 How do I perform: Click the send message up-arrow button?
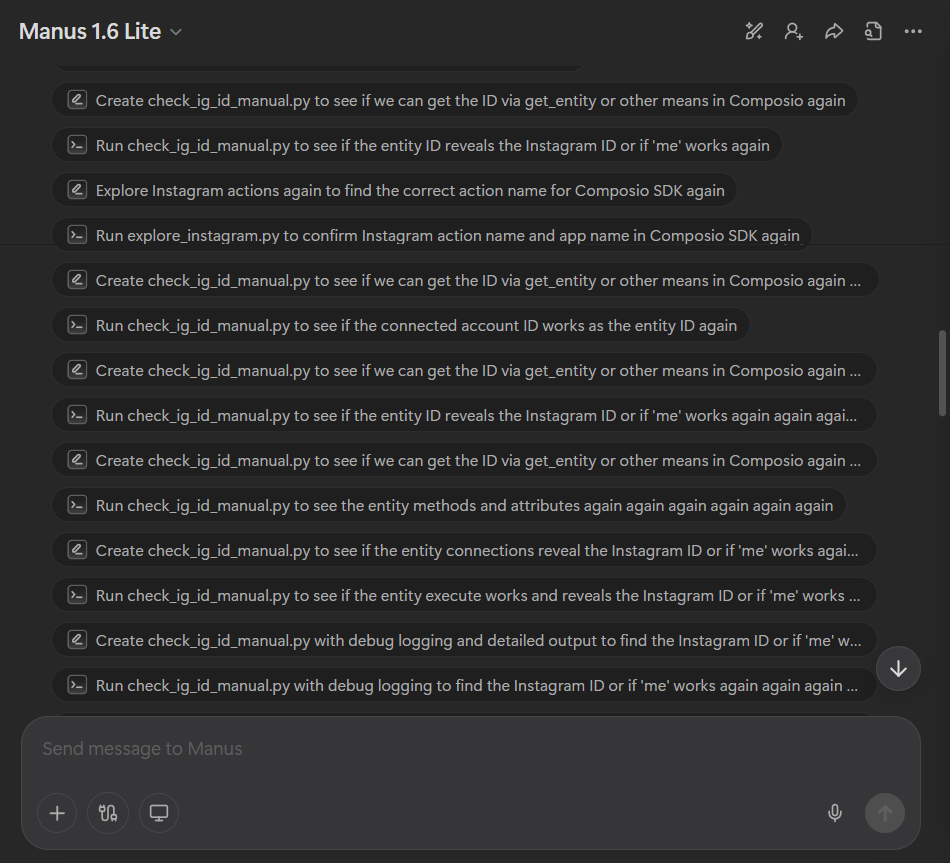coord(885,813)
